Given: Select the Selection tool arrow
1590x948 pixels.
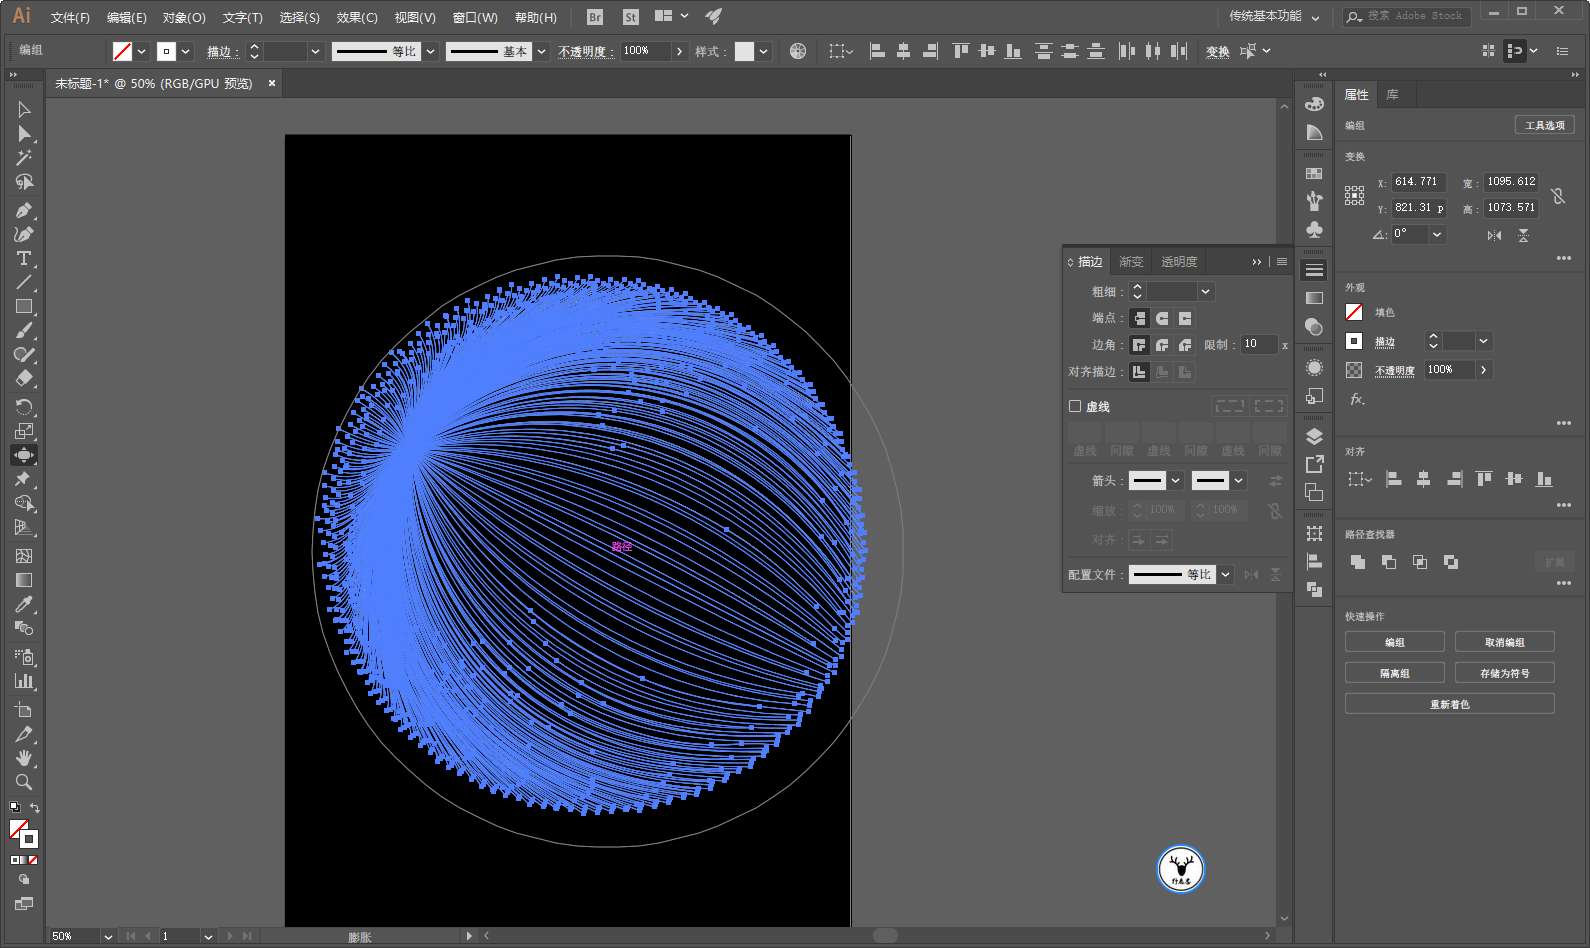Looking at the screenshot, I should pyautogui.click(x=24, y=110).
